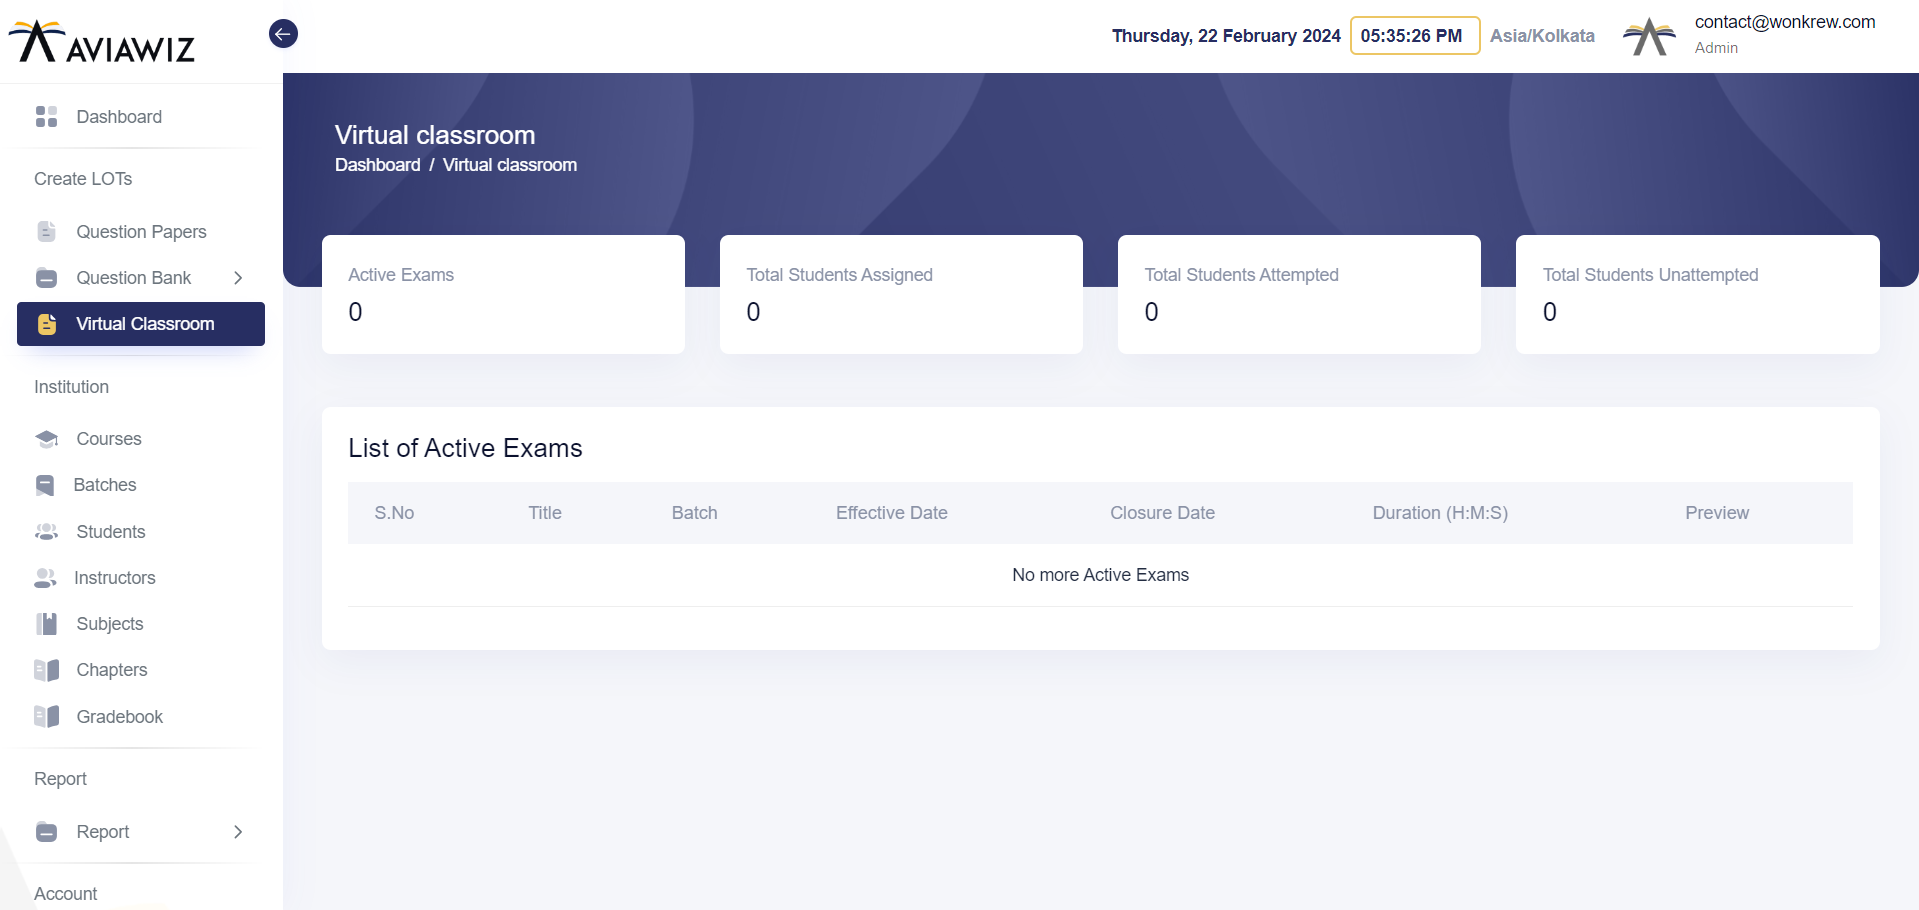Viewport: 1919px width, 910px height.
Task: Click the 05:35:26 PM clock box
Action: (1415, 36)
